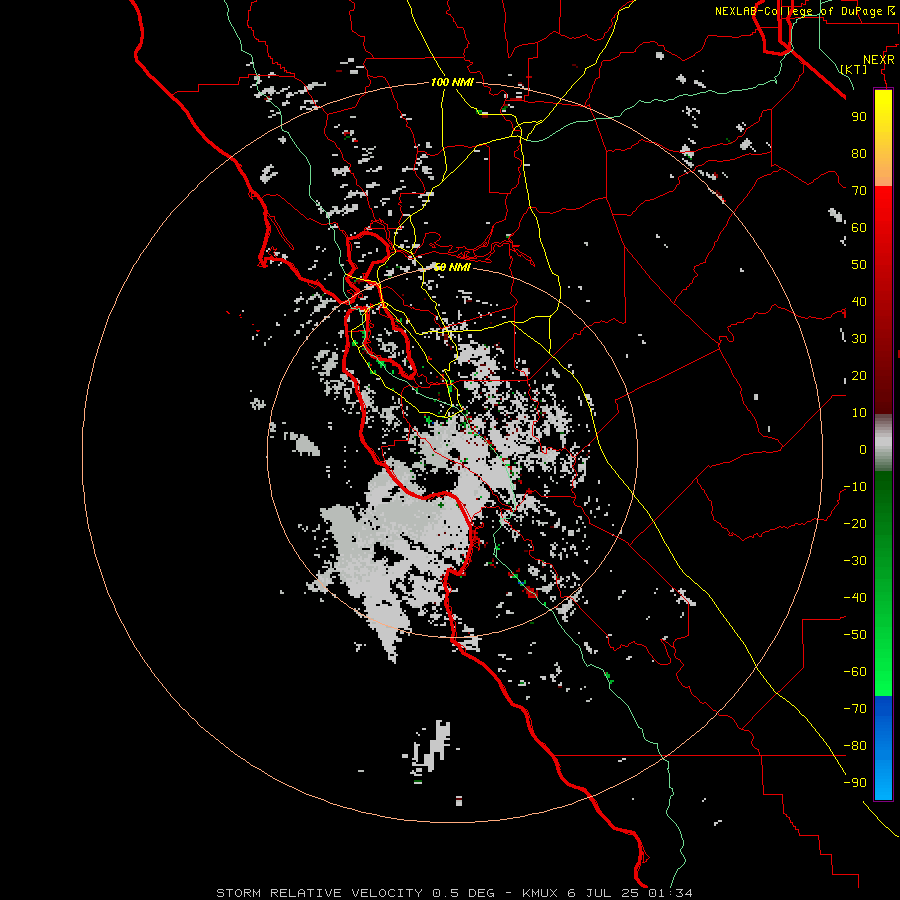
Task: Click the -70 value on the velocity scale
Action: 855,709
